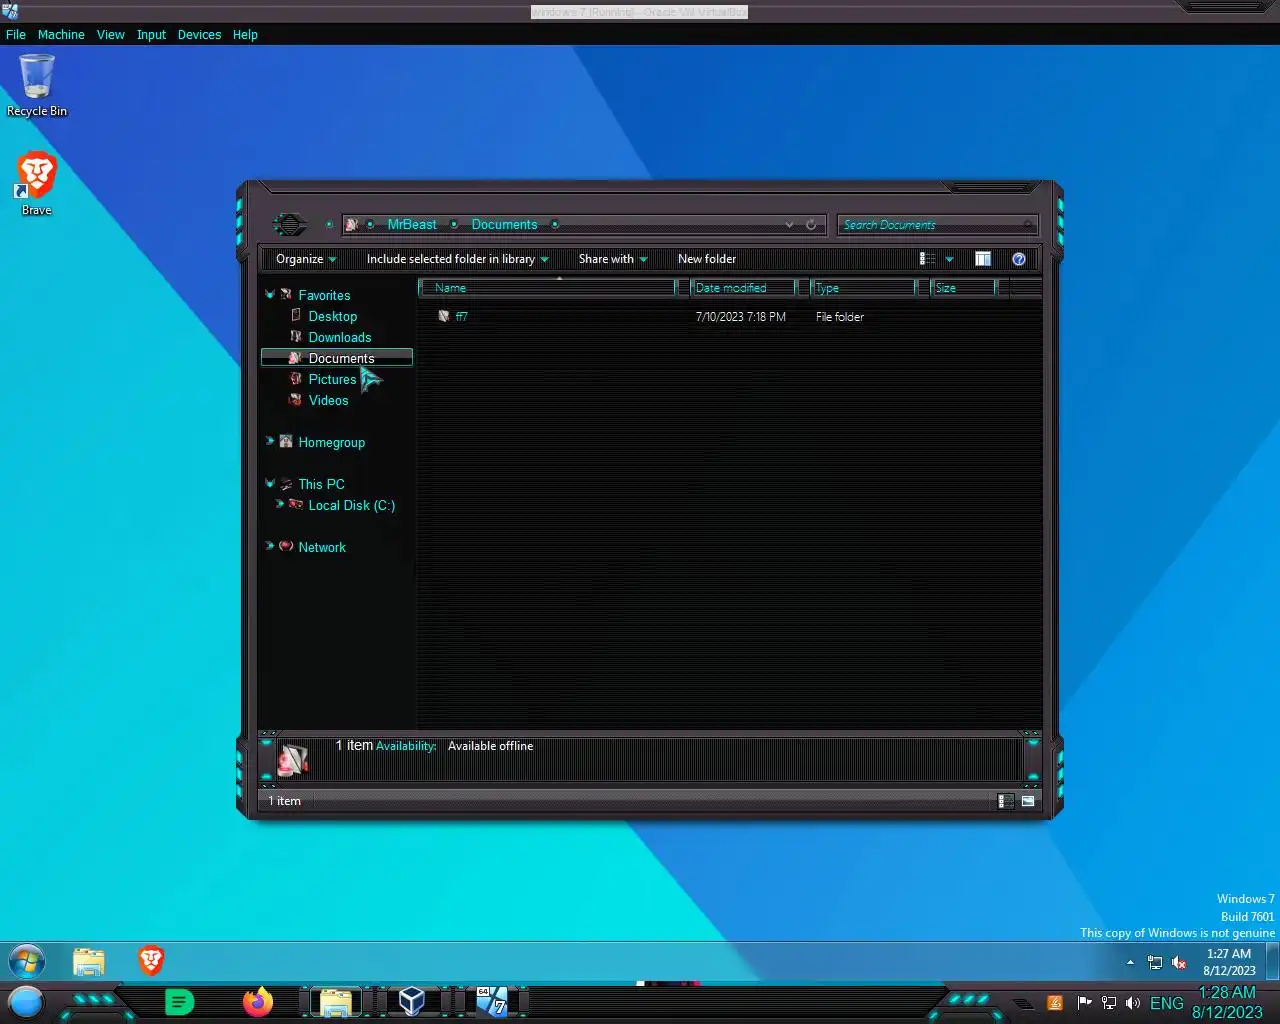Screen dimensions: 1280x1024
Task: Click File Explorer on Windows 7 taskbar
Action: pos(89,962)
